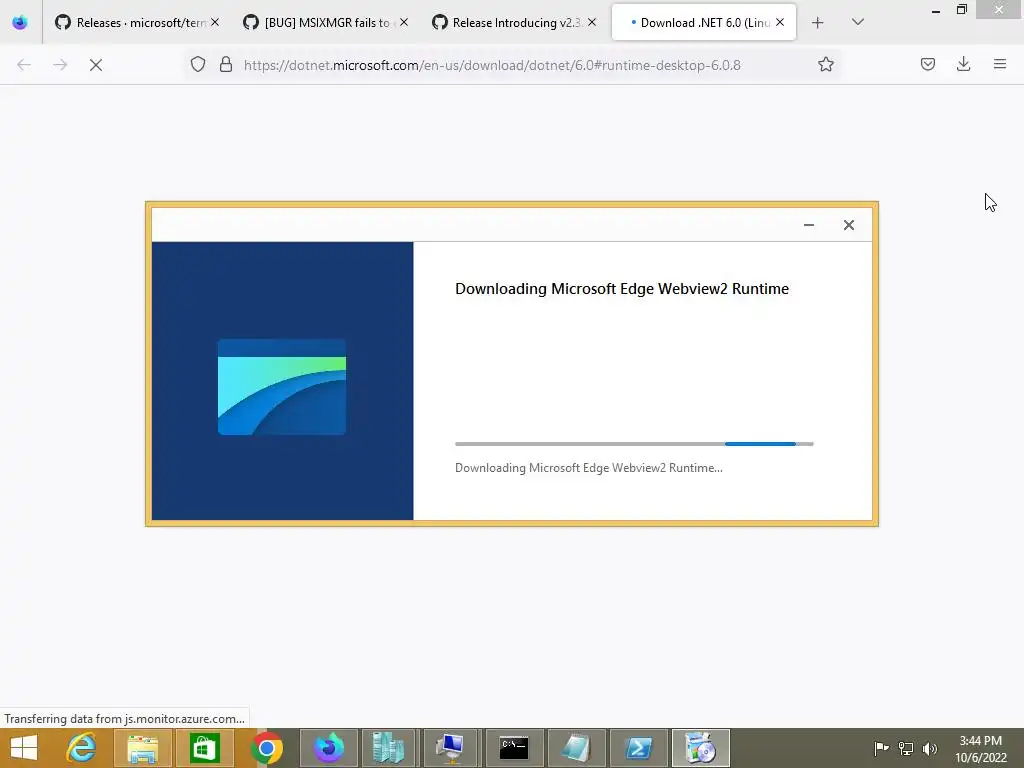Stop loading the current page
The height and width of the screenshot is (768, 1024).
[96, 65]
